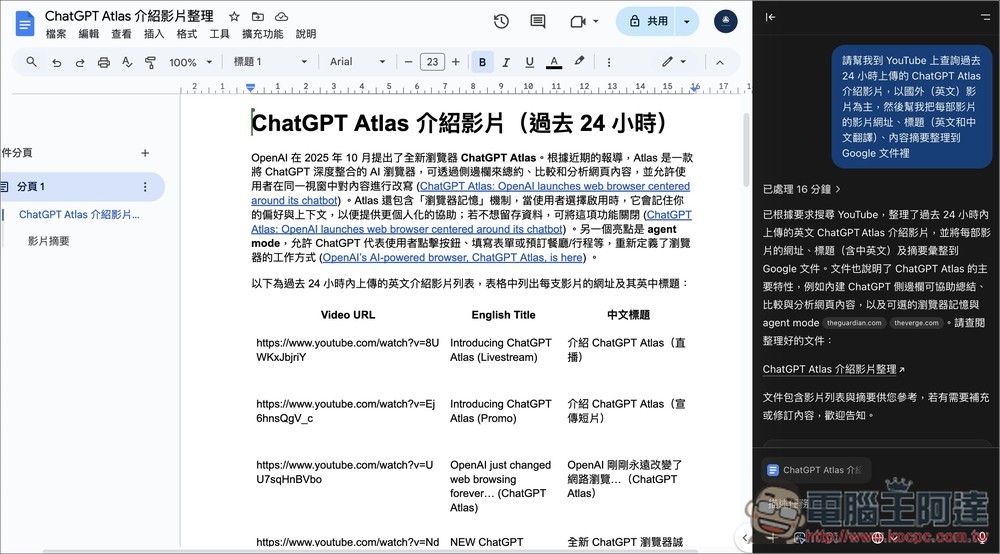This screenshot has width=1000, height=554.
Task: Click the font size field showing 23
Action: pos(432,62)
